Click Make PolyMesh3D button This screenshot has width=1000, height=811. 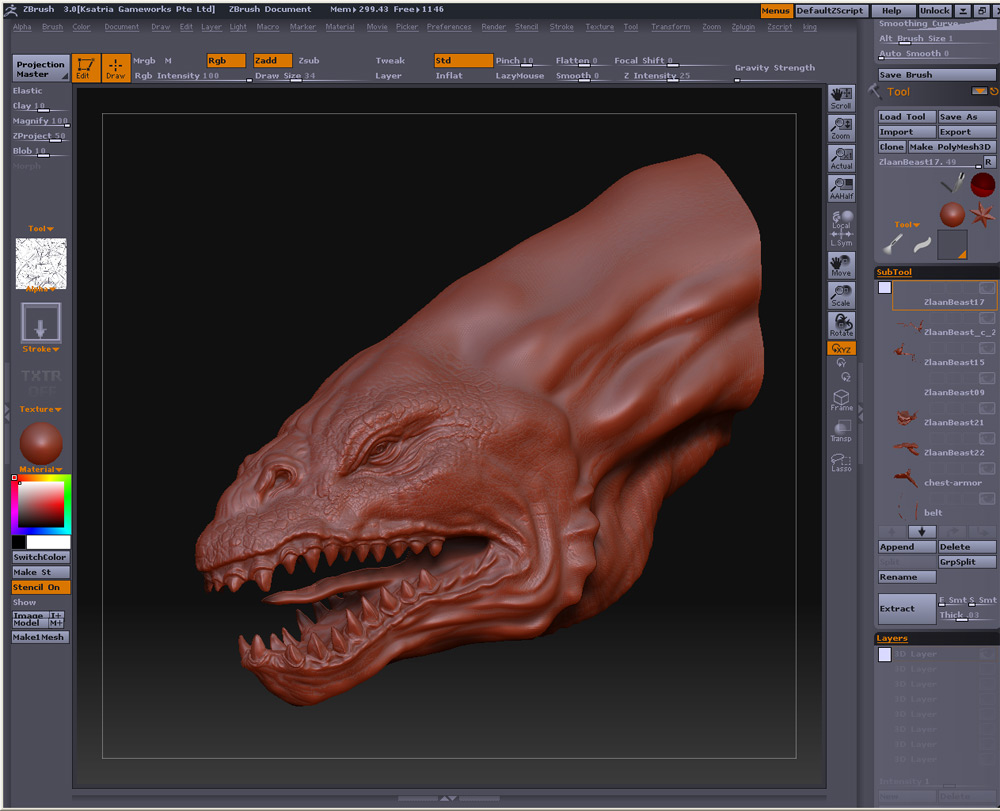(x=952, y=147)
